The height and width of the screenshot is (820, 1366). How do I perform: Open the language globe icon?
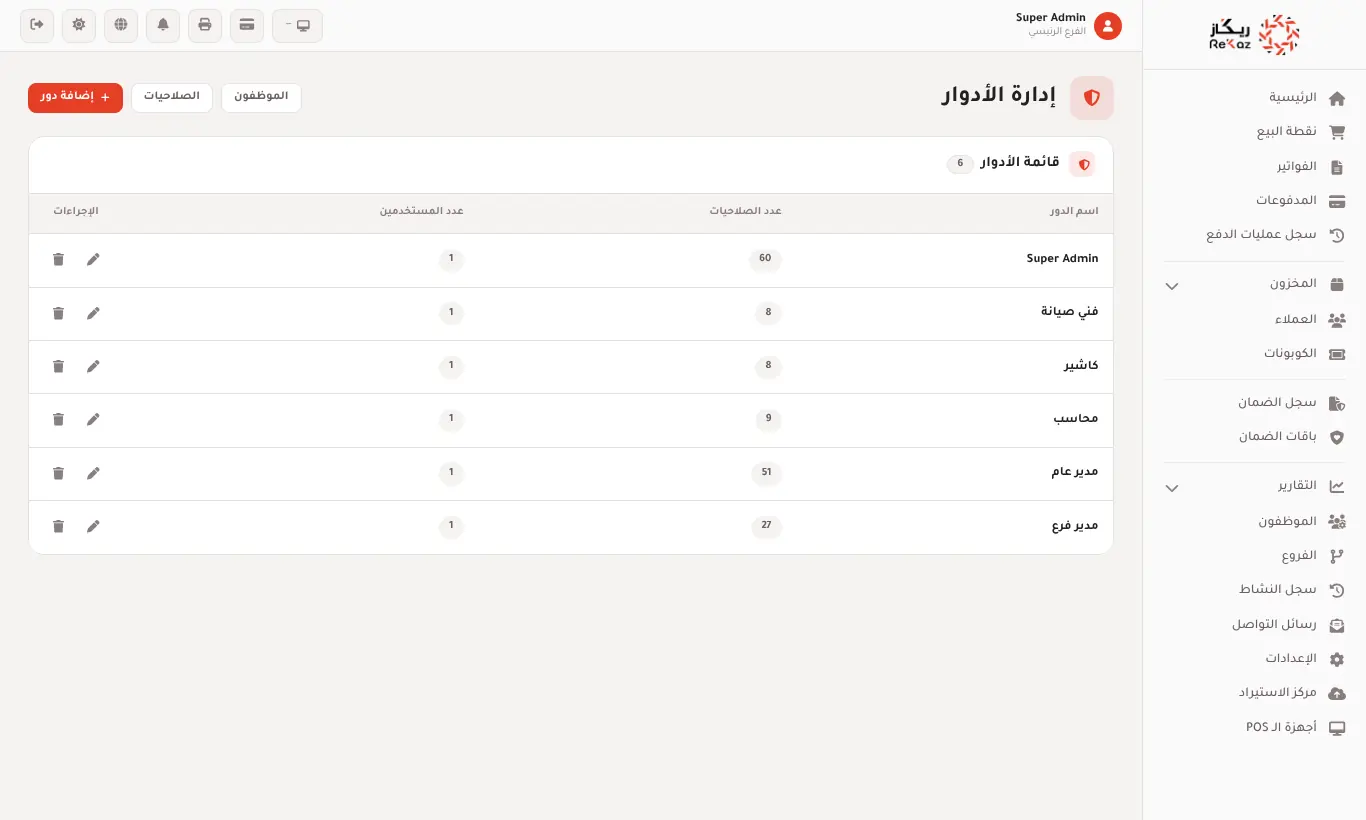pos(121,25)
